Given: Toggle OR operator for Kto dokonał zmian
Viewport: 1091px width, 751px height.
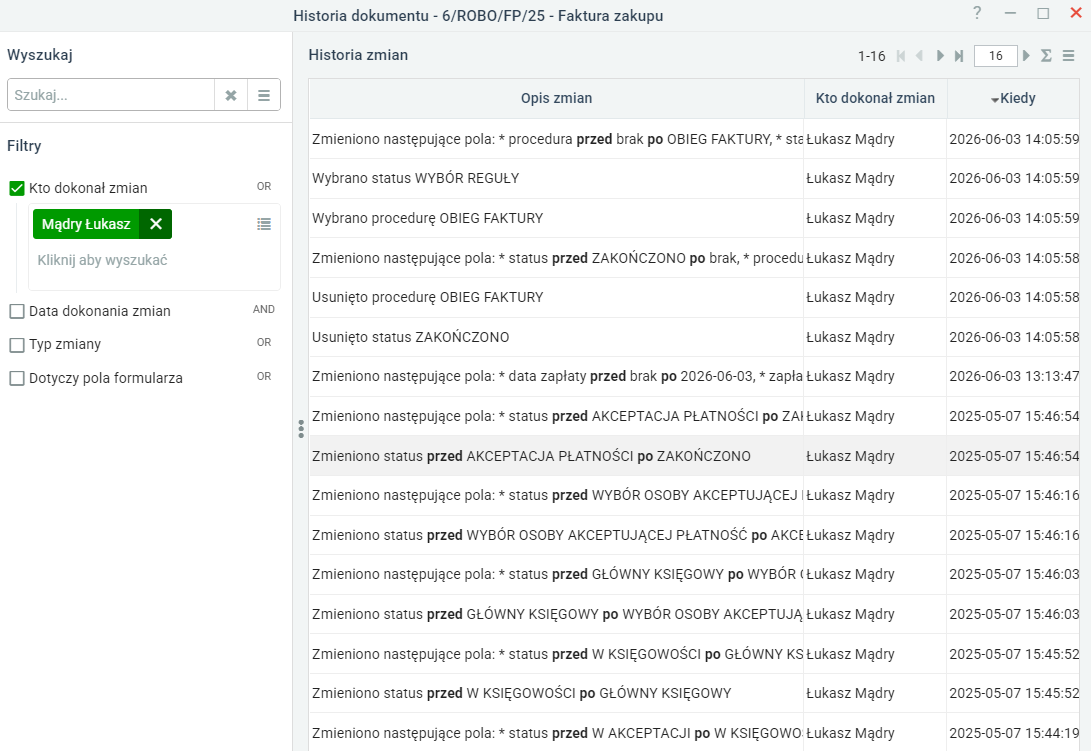Looking at the screenshot, I should pos(264,187).
